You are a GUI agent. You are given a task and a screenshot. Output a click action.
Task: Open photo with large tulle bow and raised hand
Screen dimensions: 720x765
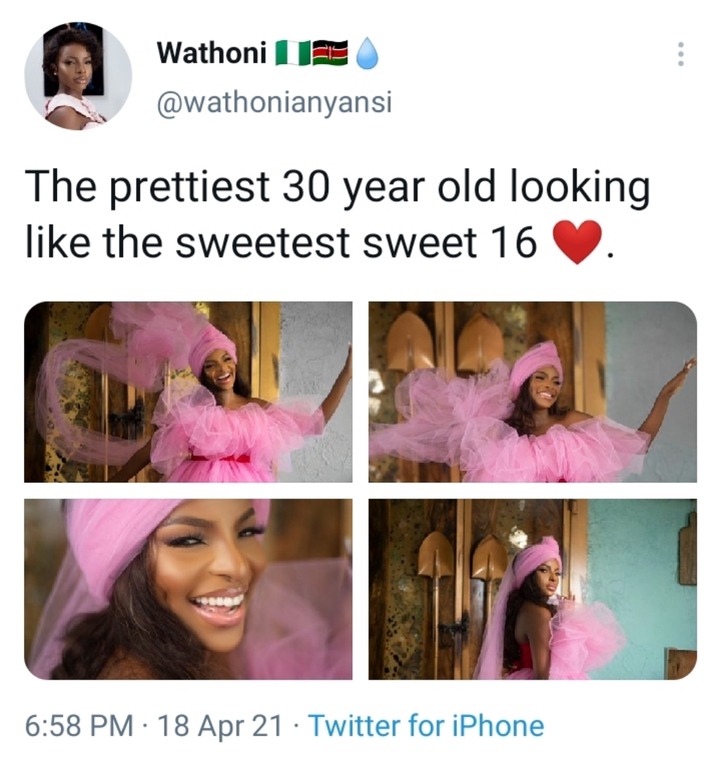pyautogui.click(x=533, y=392)
